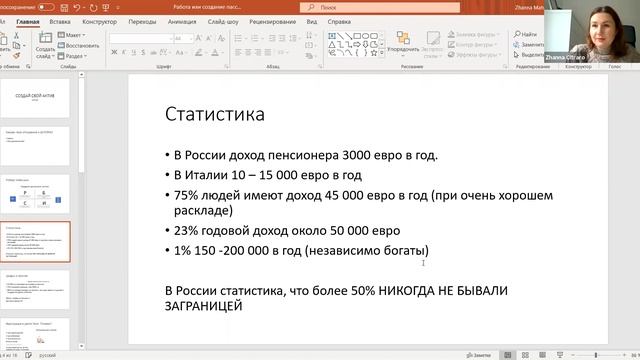Toggle italic К formatting
This screenshot has width=640, height=360.
click(x=124, y=52)
